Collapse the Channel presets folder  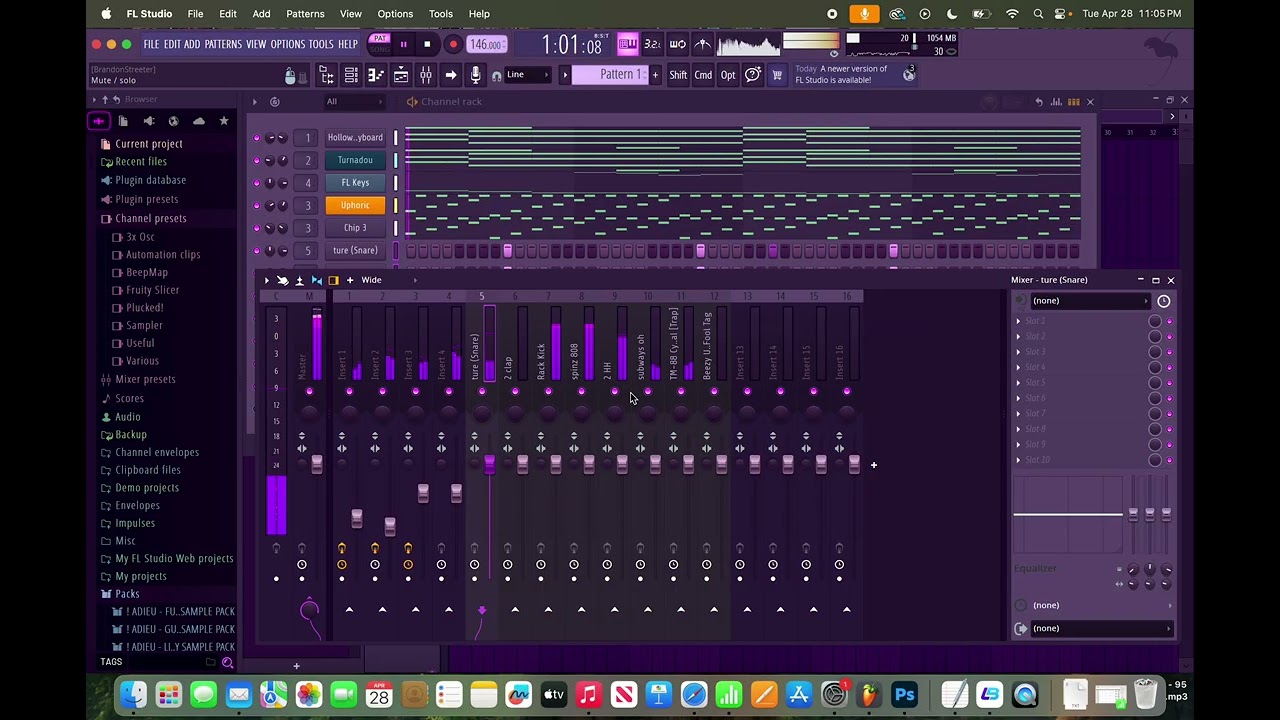150,218
